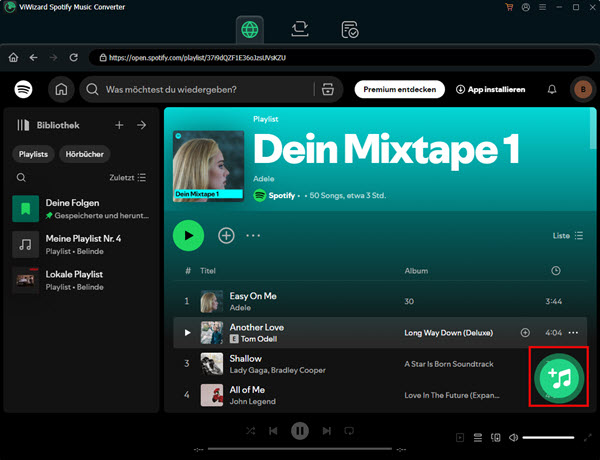
Task: Open the browse icon in search bar
Action: (328, 89)
